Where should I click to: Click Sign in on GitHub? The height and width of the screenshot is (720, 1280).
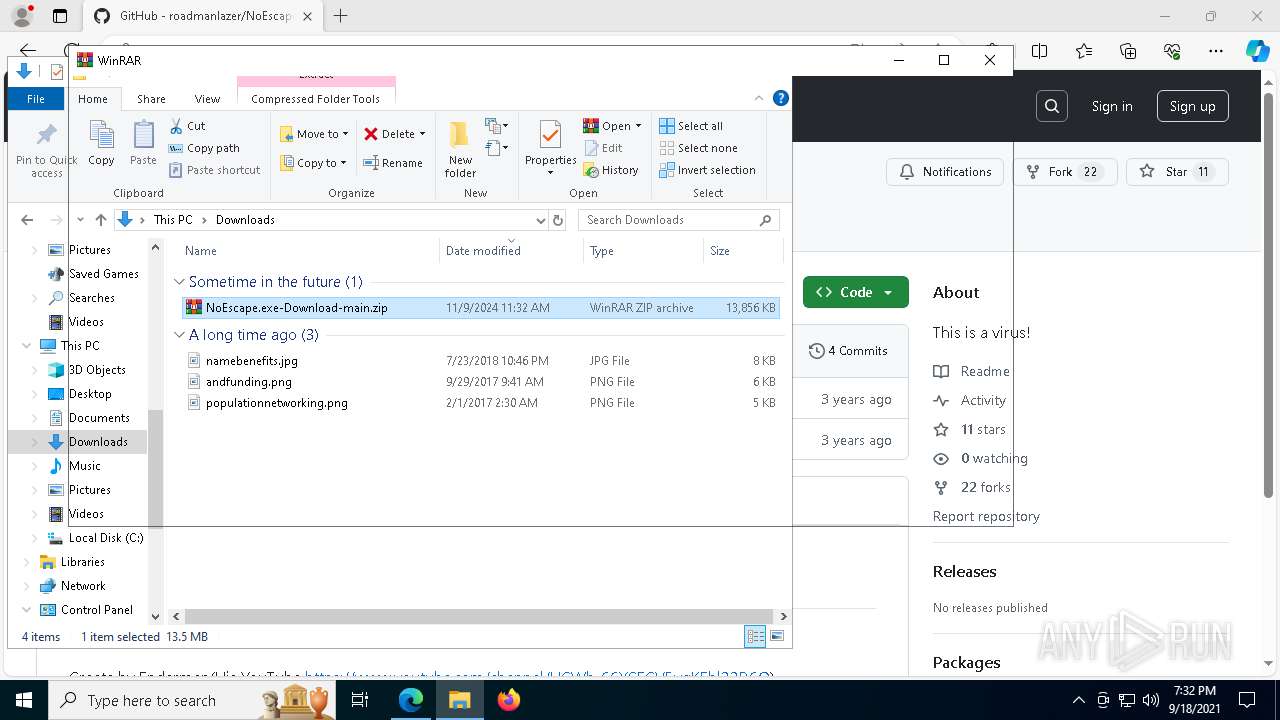pyautogui.click(x=1112, y=106)
